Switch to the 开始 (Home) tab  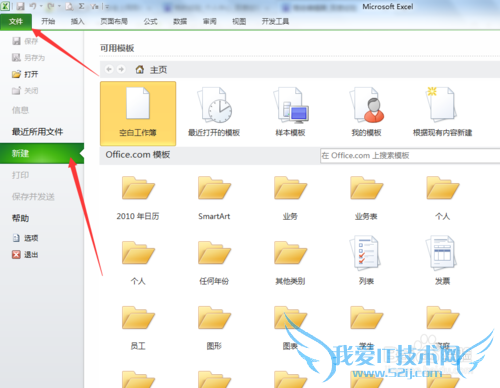[48, 22]
